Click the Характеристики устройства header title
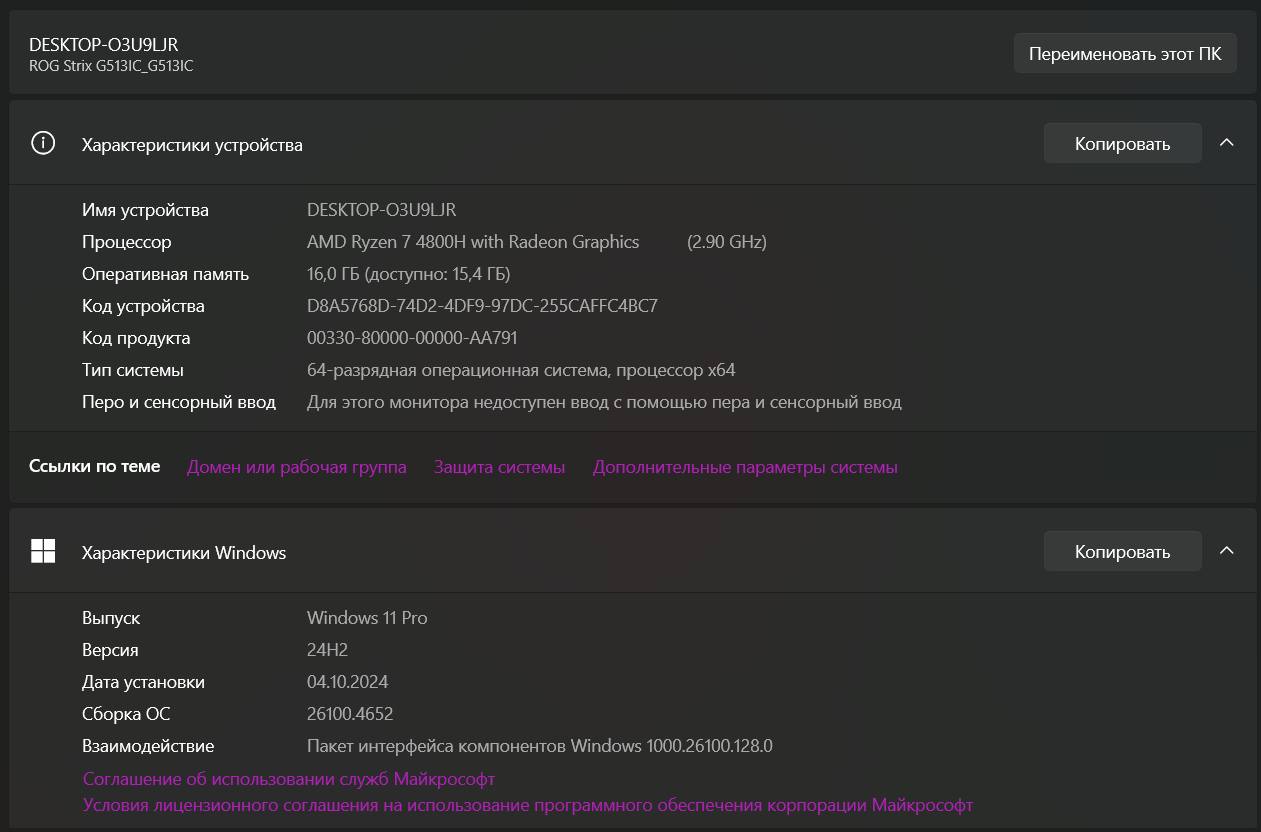 tap(192, 145)
